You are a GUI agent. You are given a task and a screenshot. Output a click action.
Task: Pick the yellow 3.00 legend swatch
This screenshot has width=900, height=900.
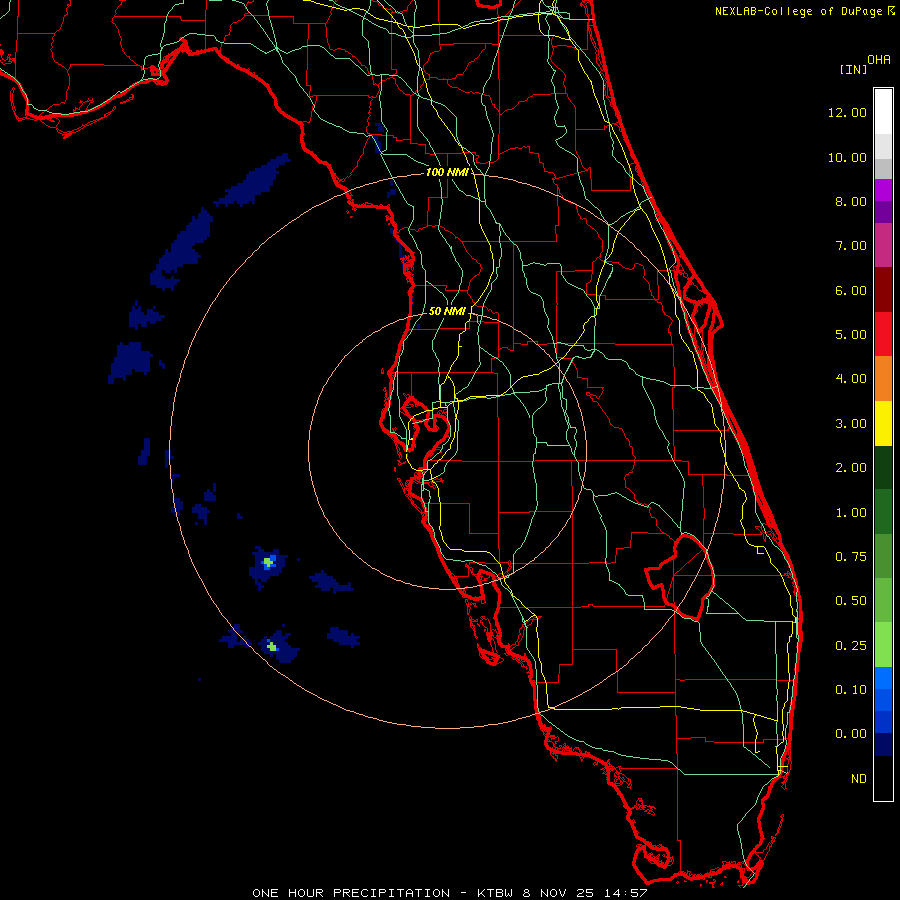[883, 424]
